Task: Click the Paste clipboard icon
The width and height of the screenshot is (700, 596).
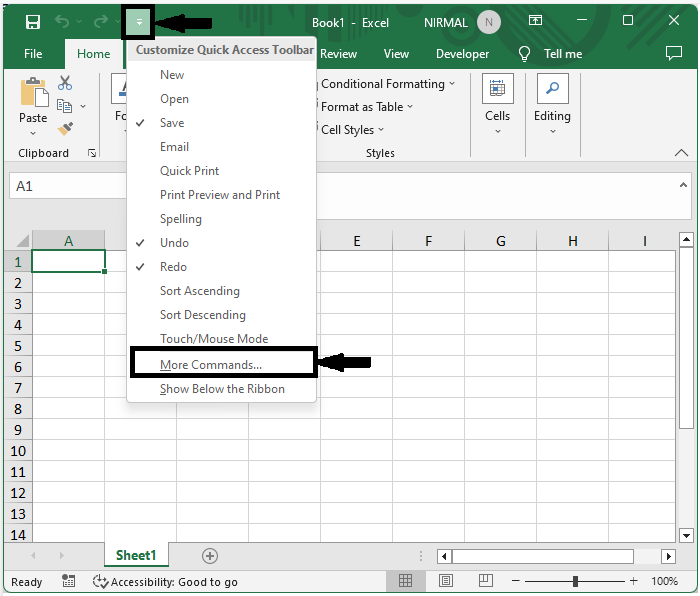Action: click(33, 92)
